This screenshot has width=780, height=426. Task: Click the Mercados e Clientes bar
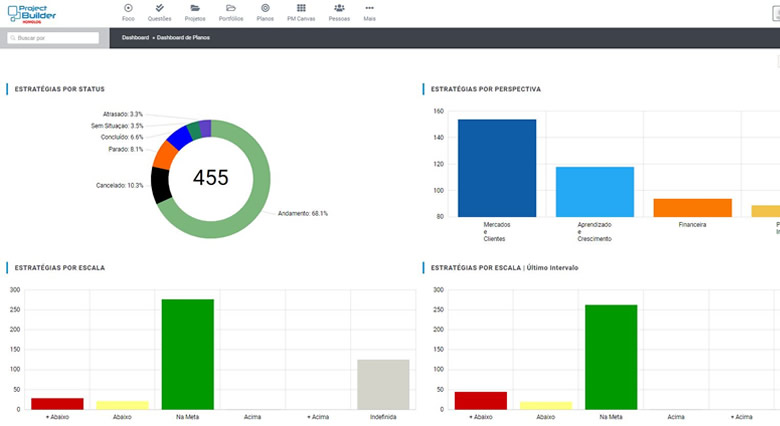click(497, 168)
